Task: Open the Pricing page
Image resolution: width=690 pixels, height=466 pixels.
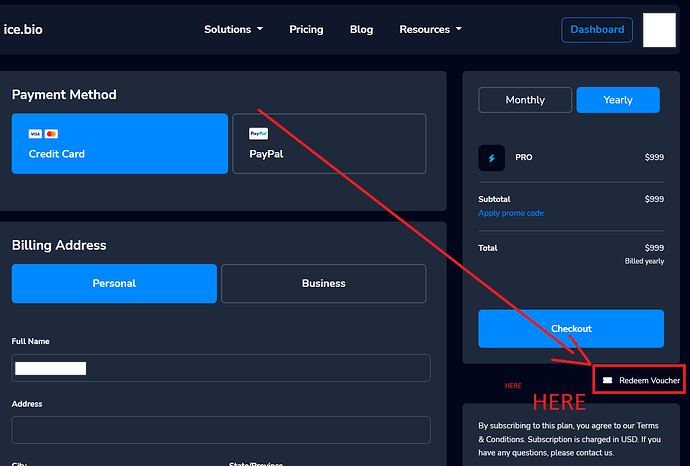Action: pos(306,30)
